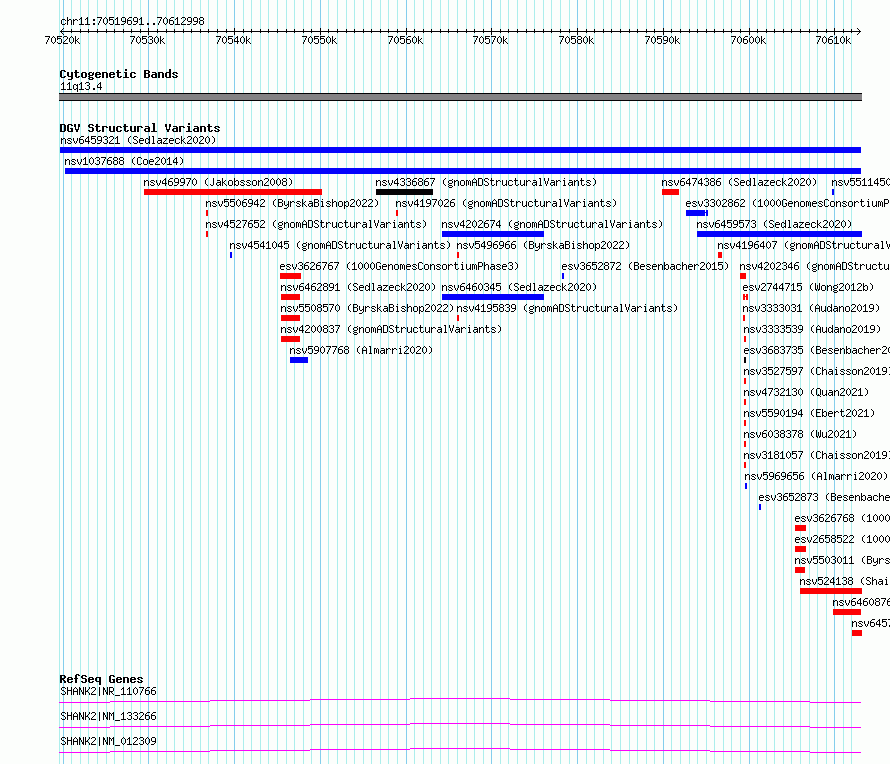The image size is (890, 764).
Task: Click the blue bar under nsv5907768
Action: coord(299,360)
